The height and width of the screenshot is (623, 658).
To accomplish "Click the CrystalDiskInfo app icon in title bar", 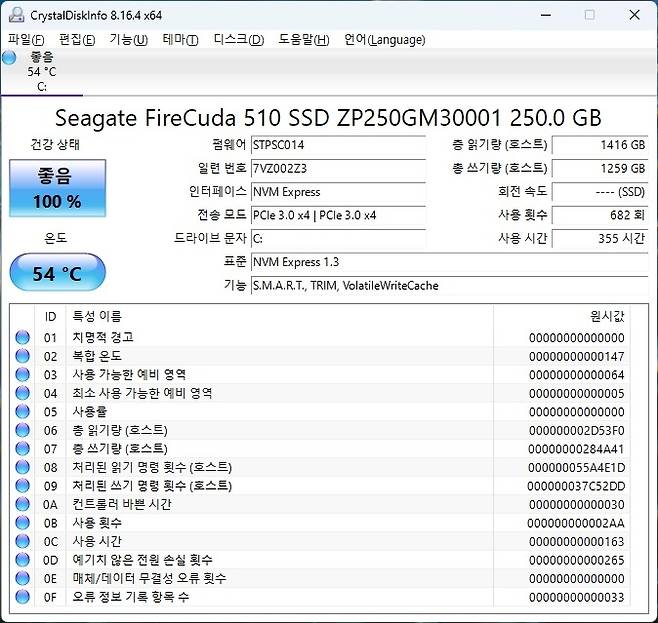I will 13,14.
